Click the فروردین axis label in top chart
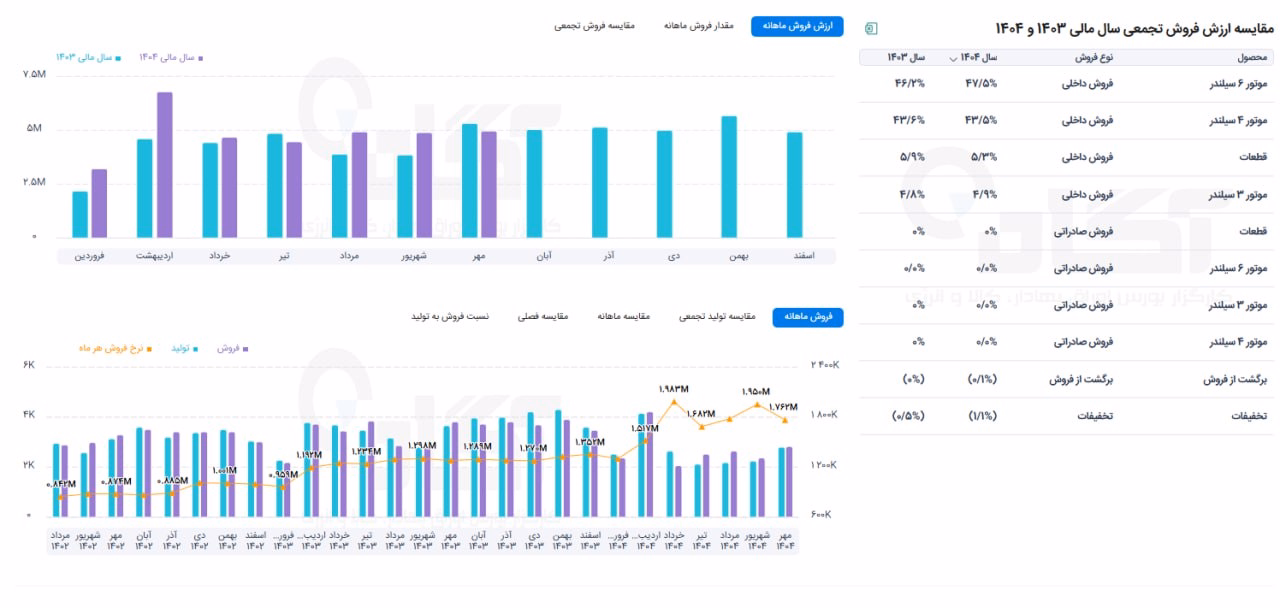 [88, 256]
